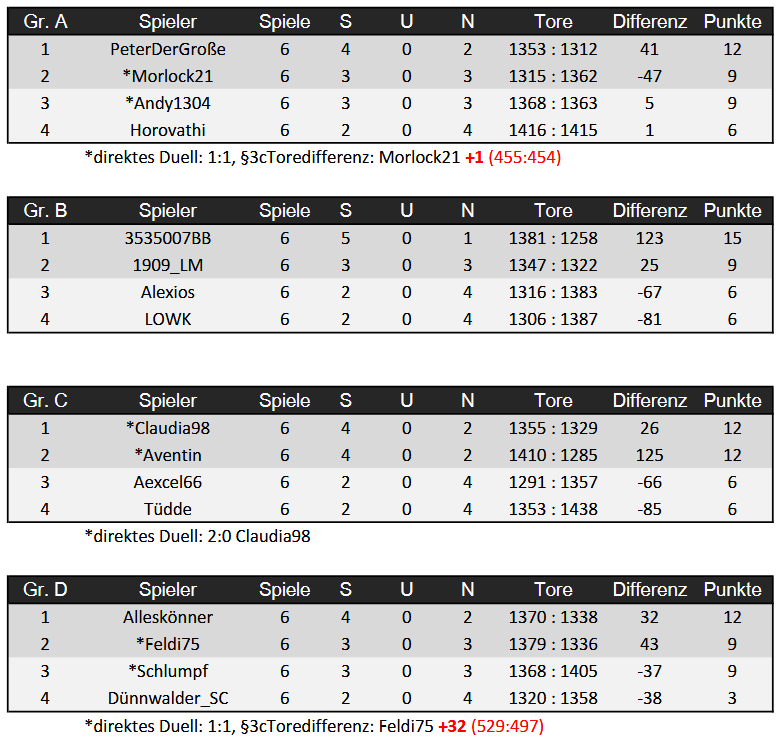Click the Gr. B header cell
781x739 pixels.
click(45, 211)
